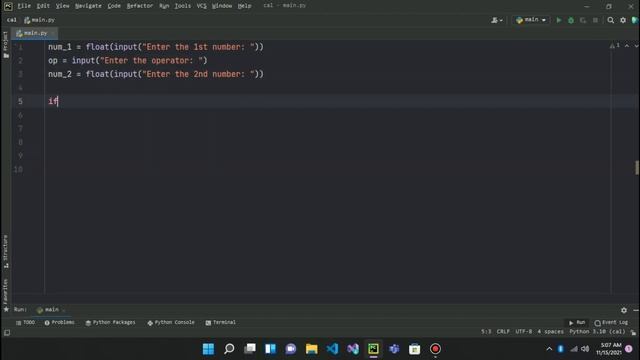Open Visual Studio from taskbar

tap(353, 349)
